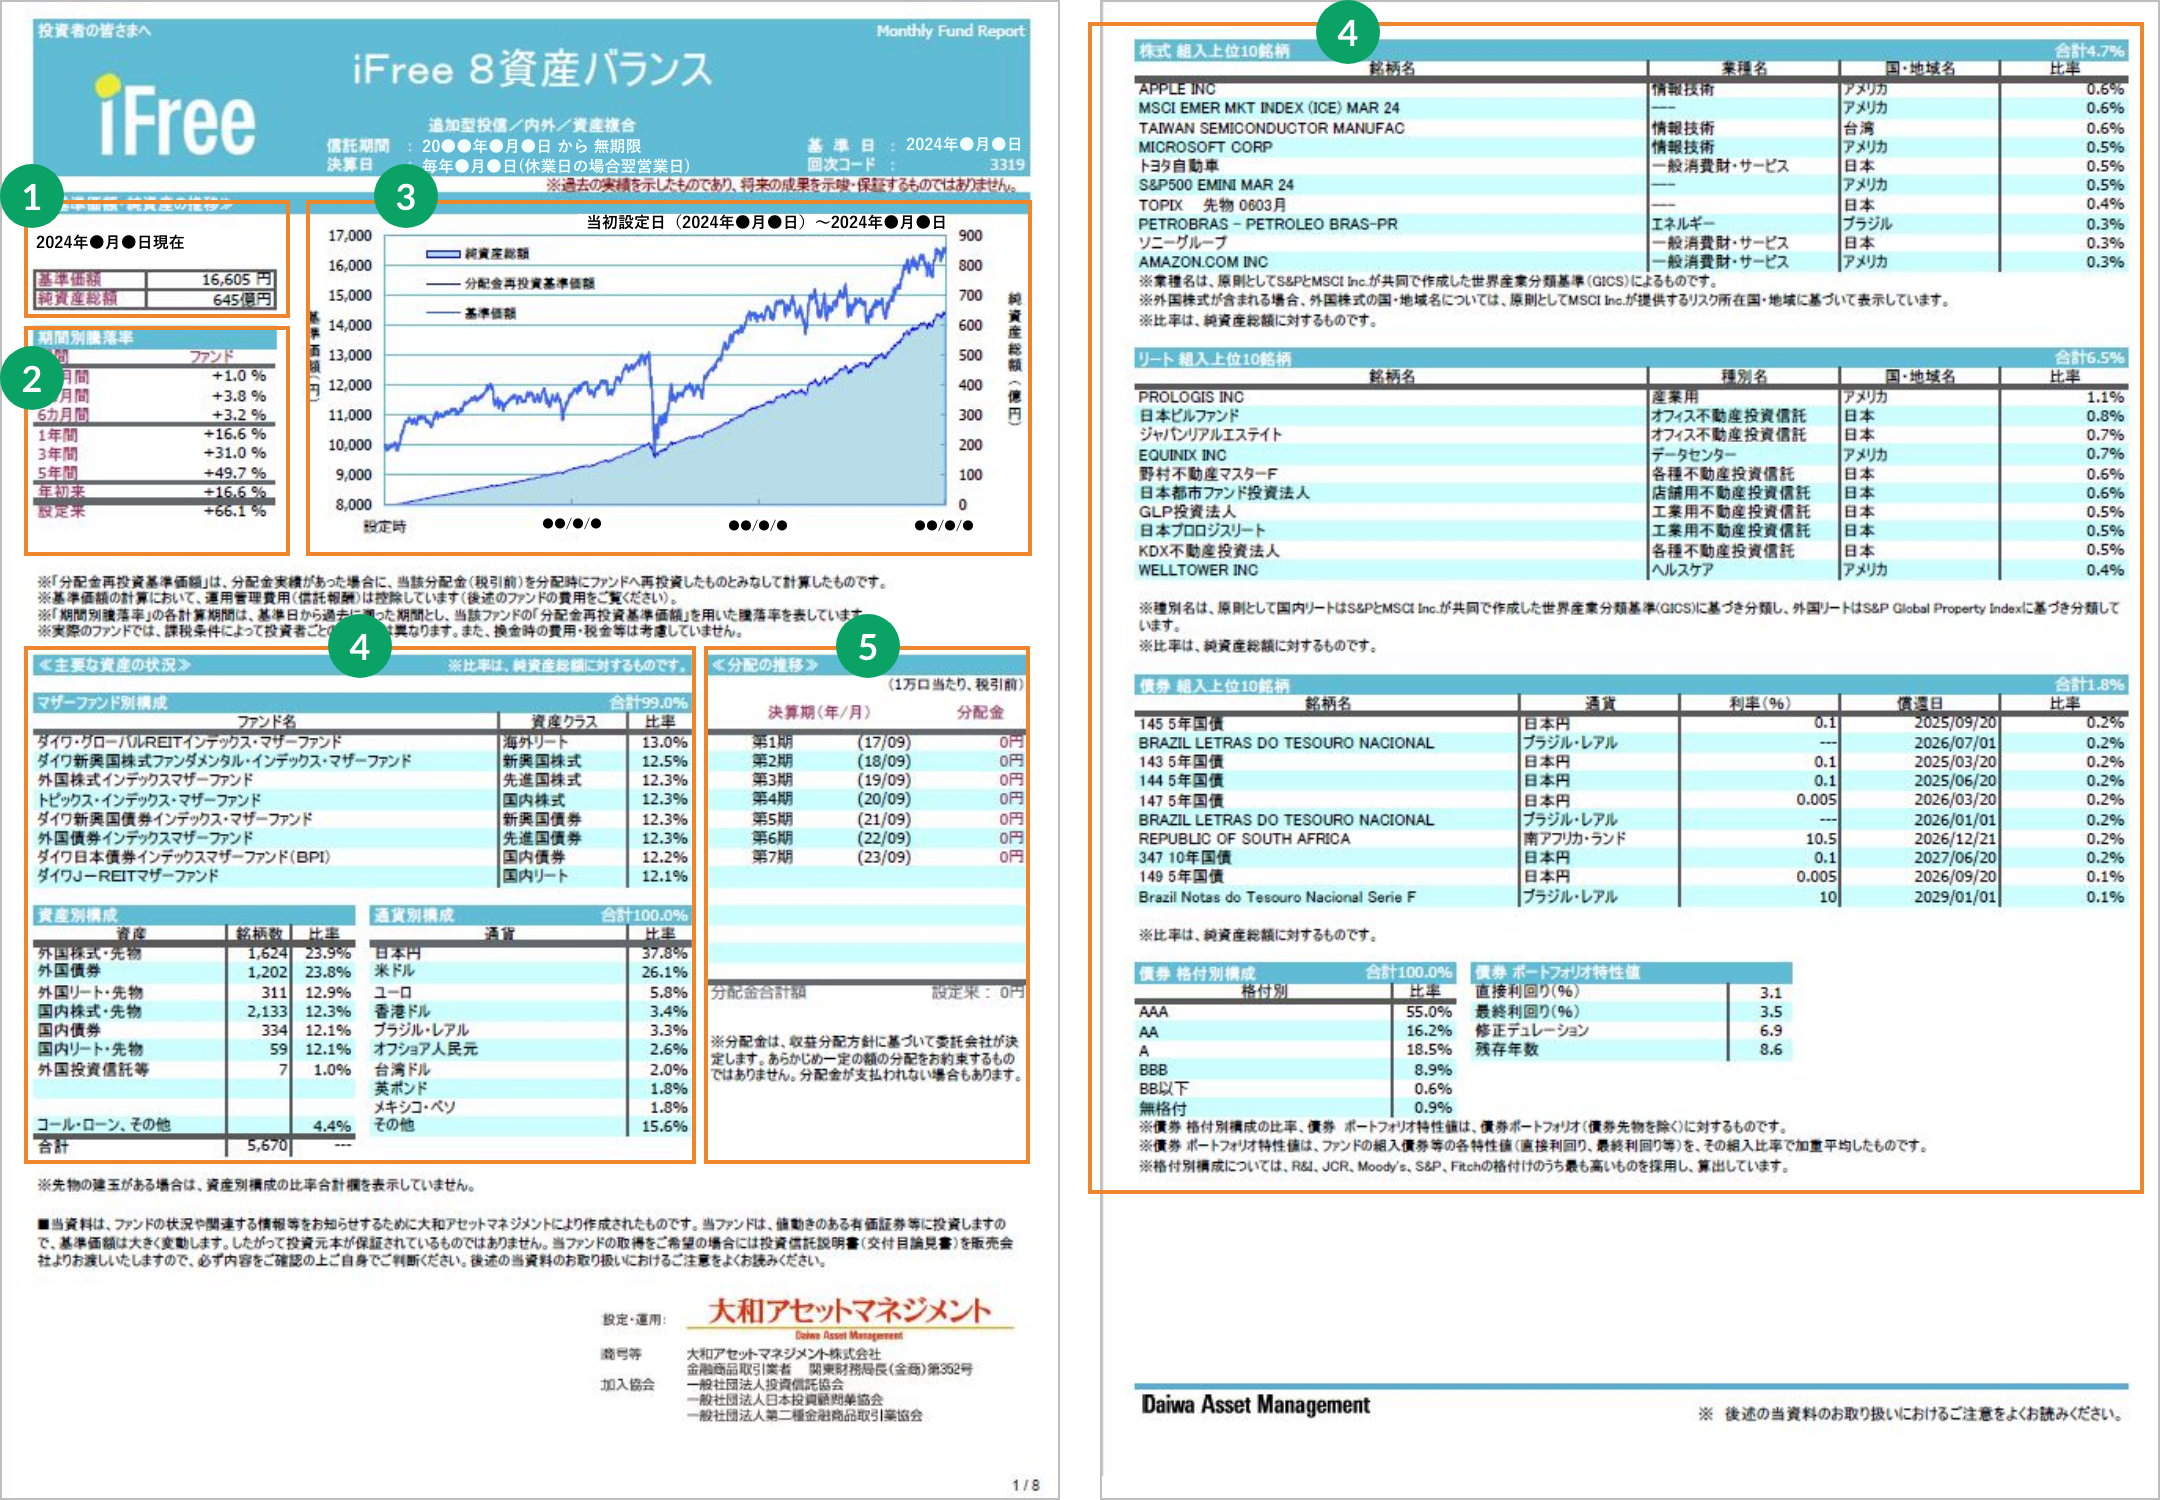Screen dimensions: 2160x1500
Task: Click the 銘柄数 value '1,624'
Action: (x=267, y=953)
